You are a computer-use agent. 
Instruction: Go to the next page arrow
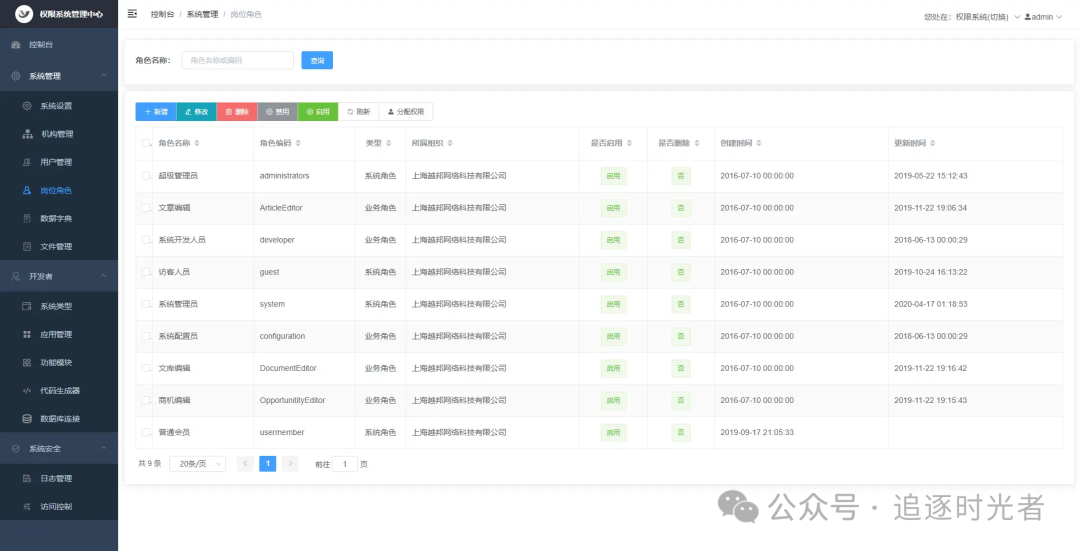(290, 464)
